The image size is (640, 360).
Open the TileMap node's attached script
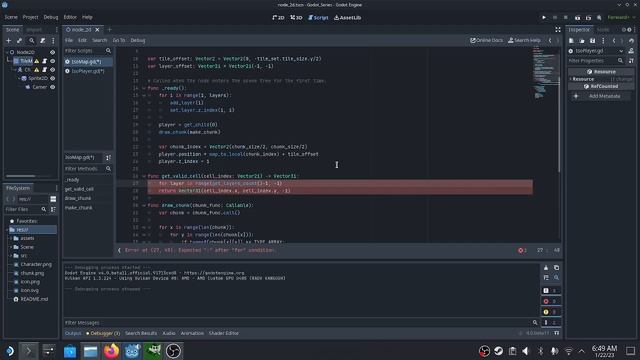click(45, 61)
